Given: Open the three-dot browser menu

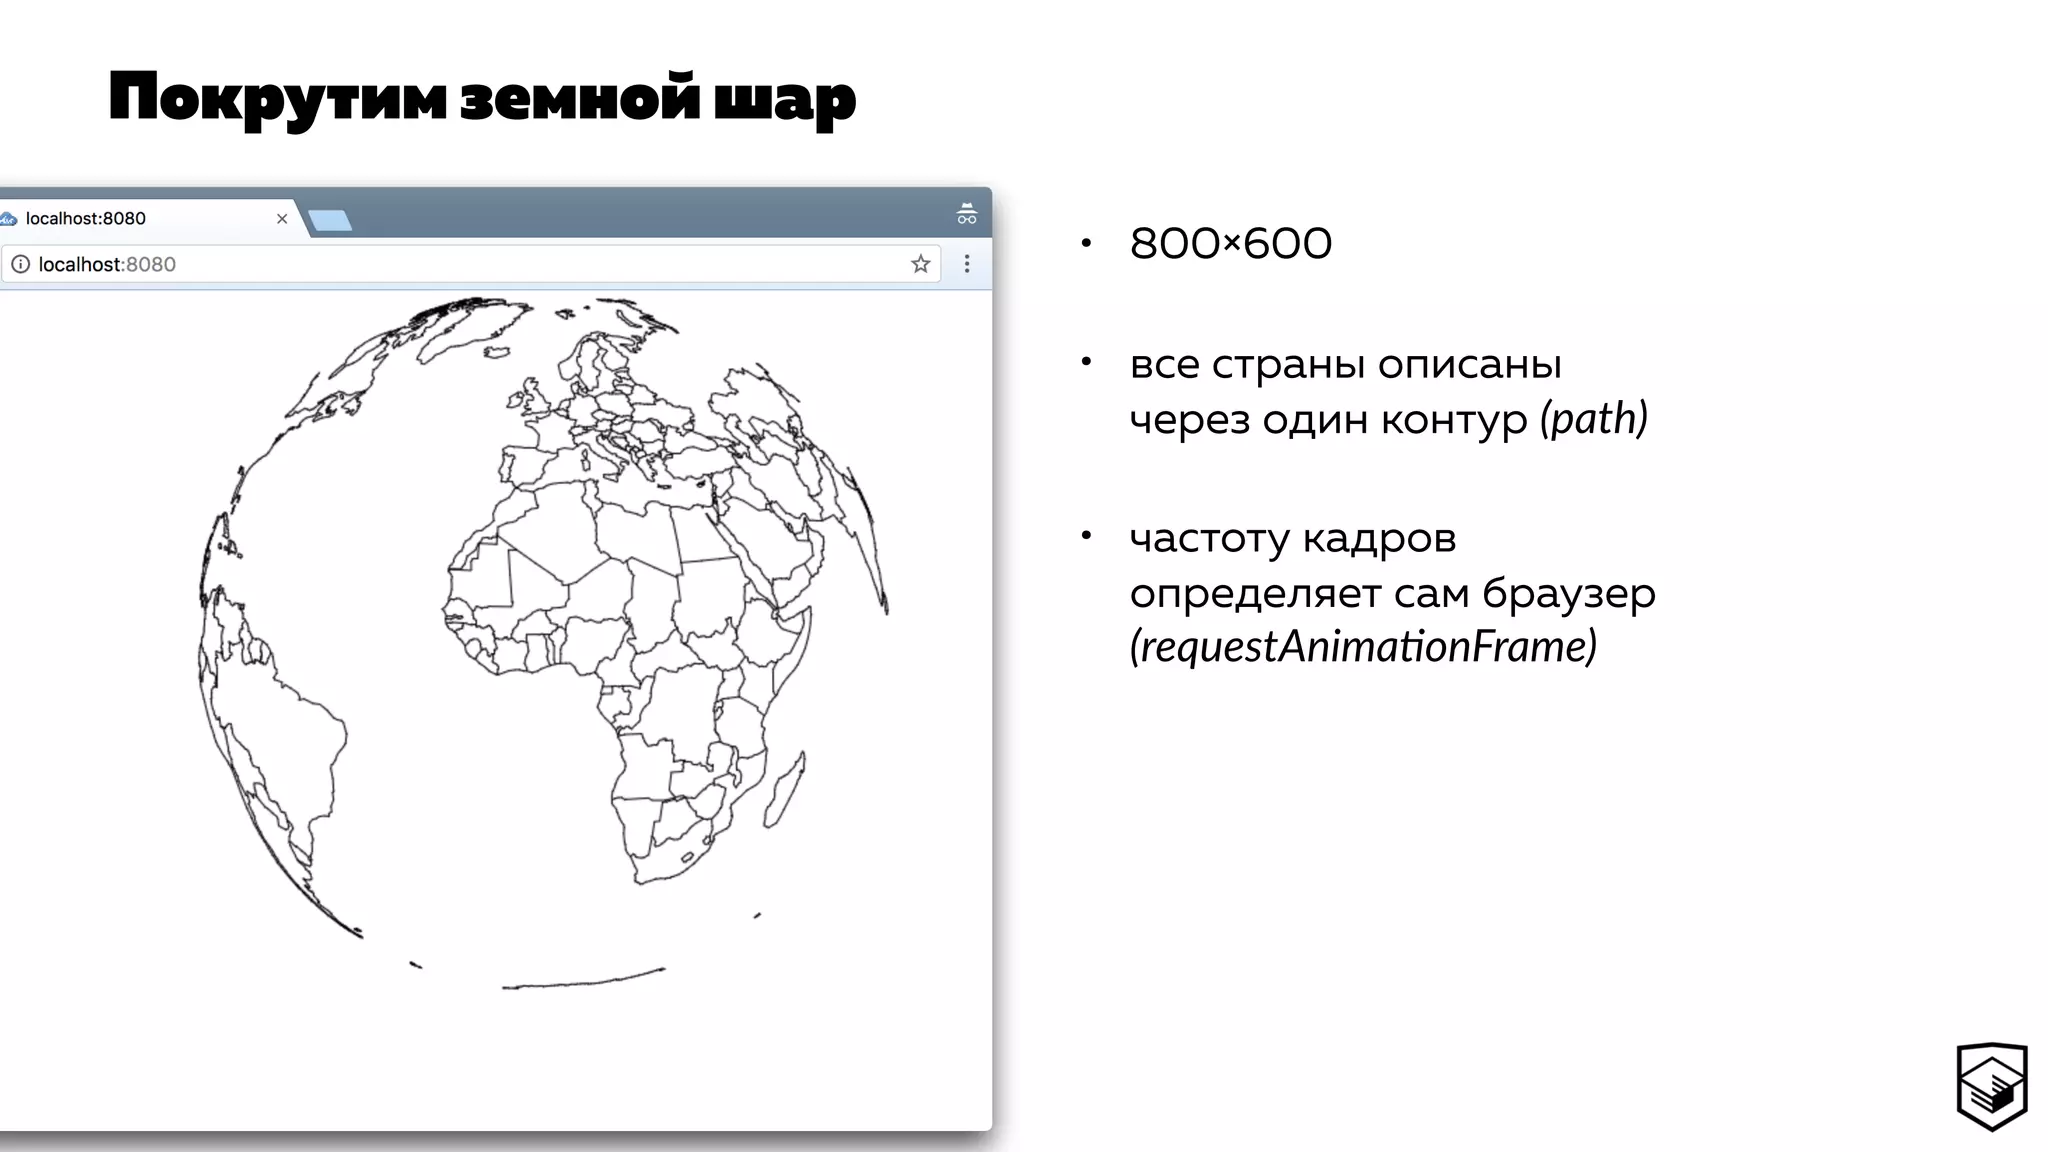Looking at the screenshot, I should pos(966,264).
